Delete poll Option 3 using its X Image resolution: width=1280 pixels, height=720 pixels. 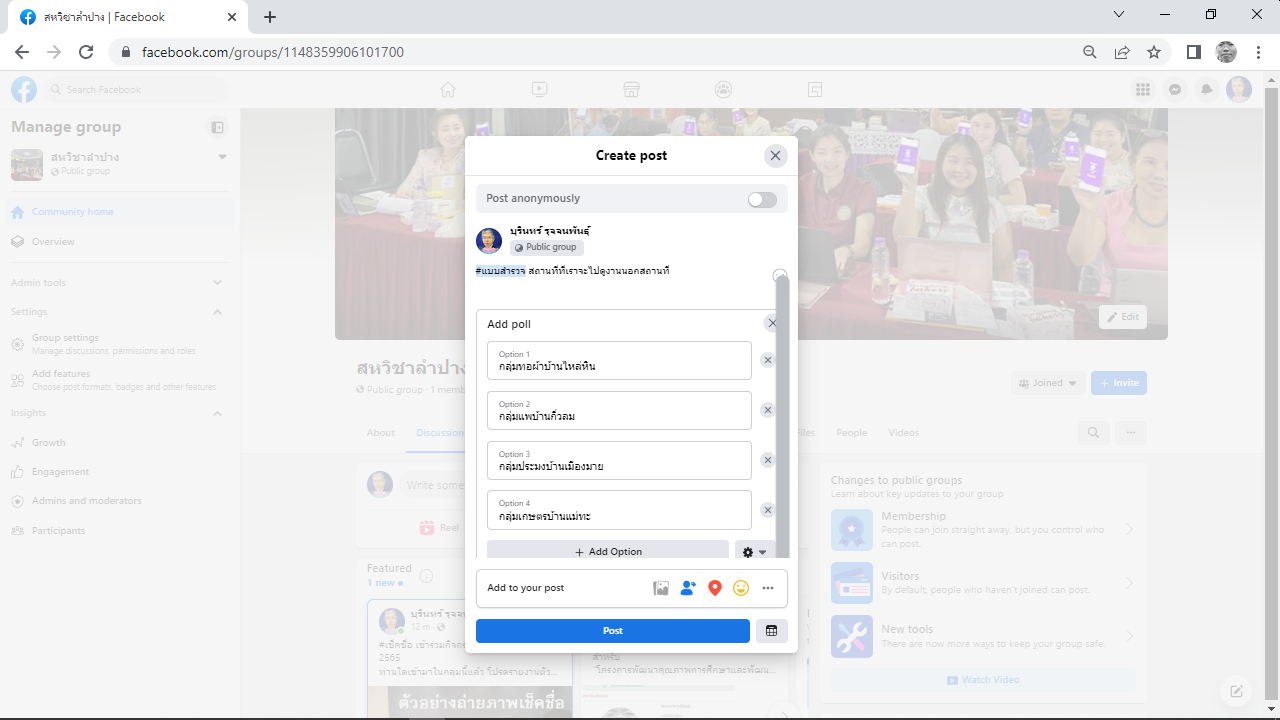click(768, 460)
